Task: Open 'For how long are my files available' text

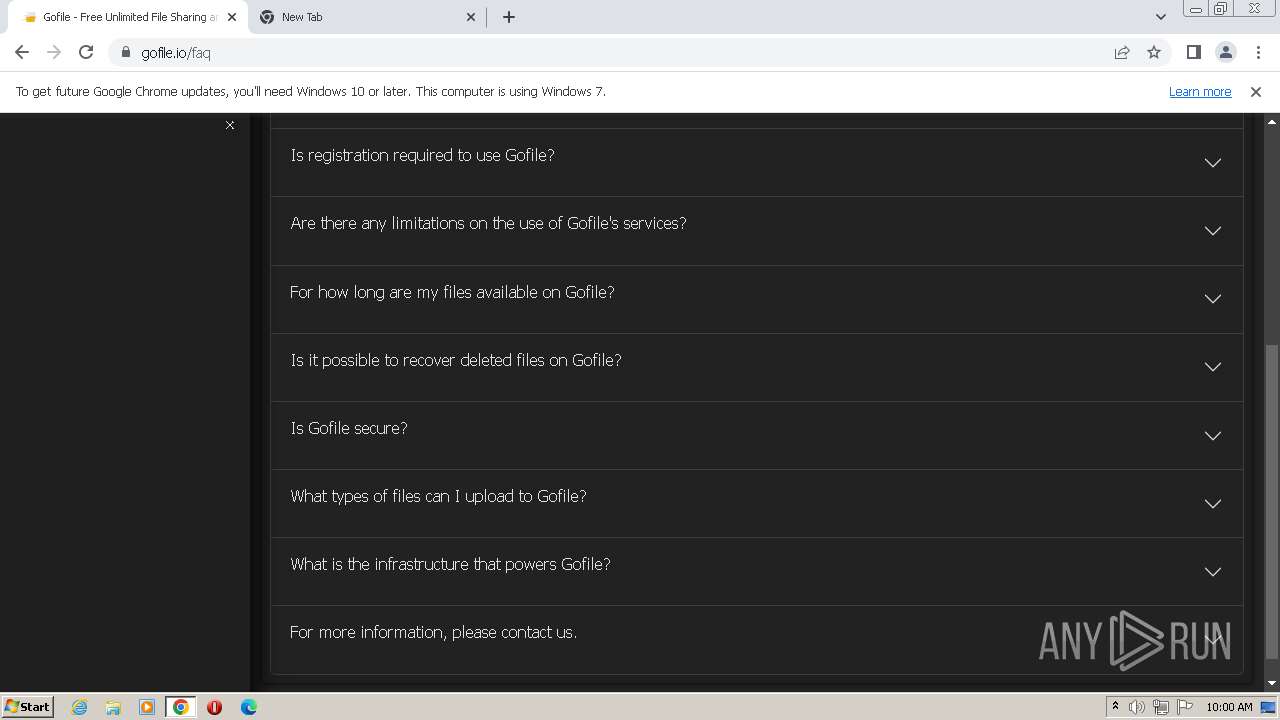Action: [452, 292]
